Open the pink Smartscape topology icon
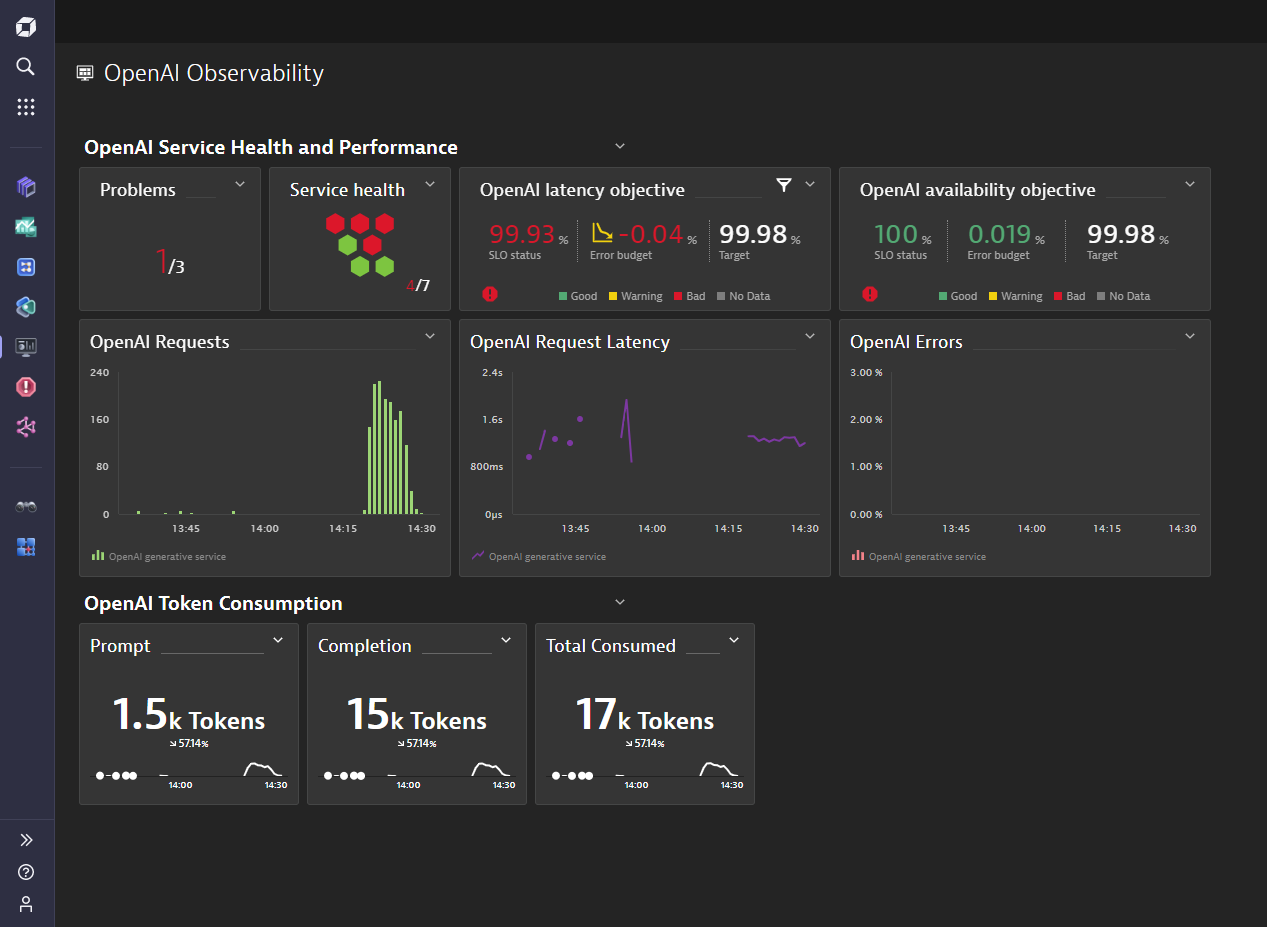1267x927 pixels. tap(25, 427)
